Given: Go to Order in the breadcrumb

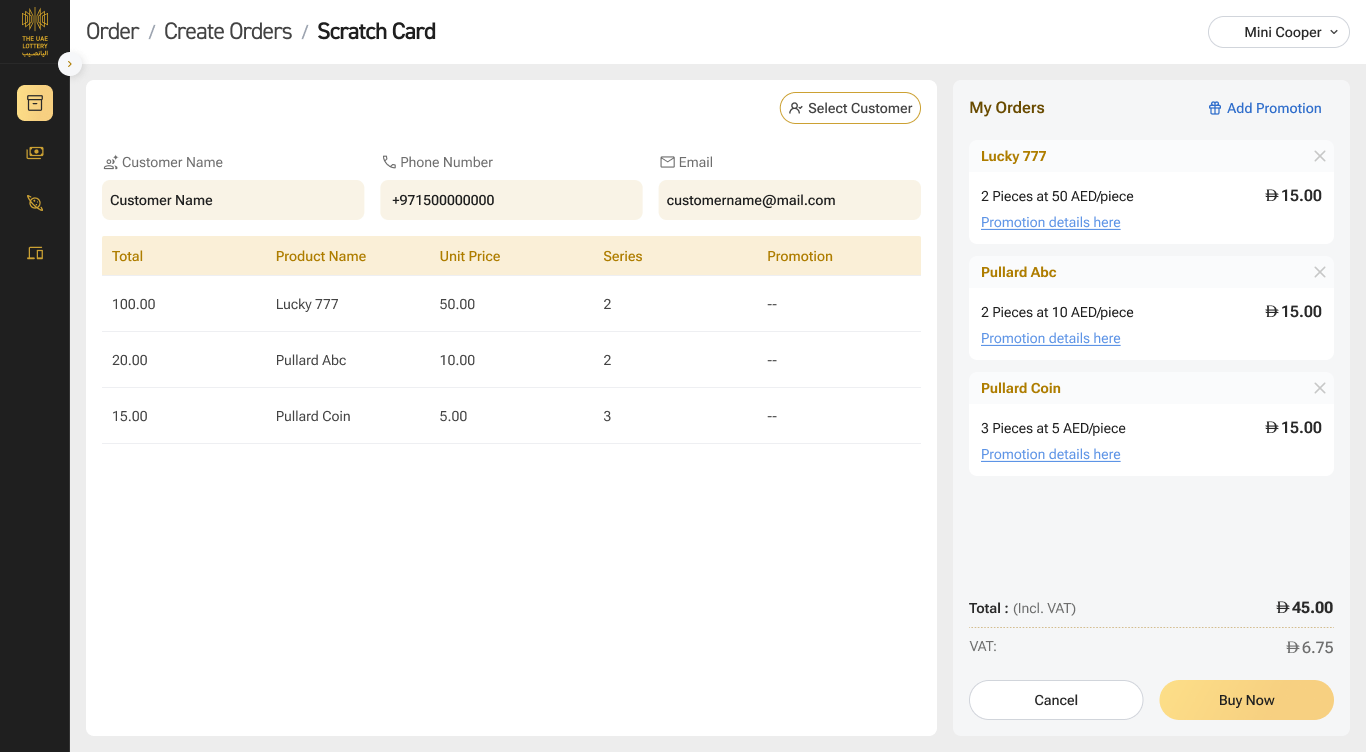Looking at the screenshot, I should (x=112, y=32).
